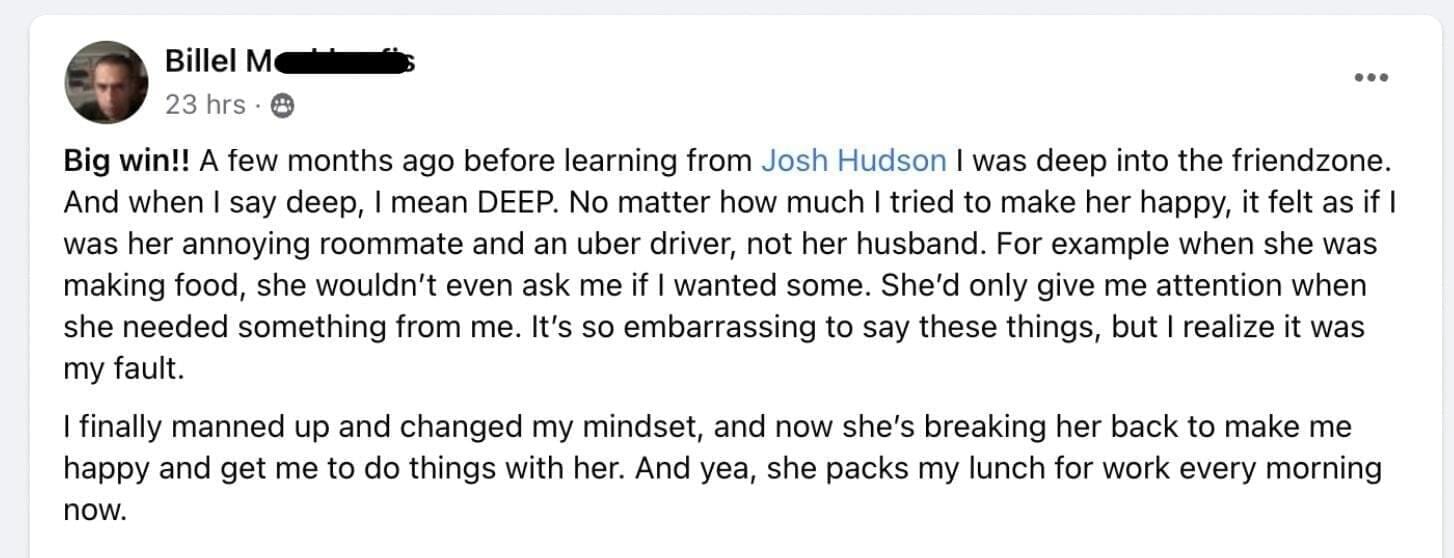
Task: Open the three-dot post options menu
Action: click(1370, 78)
